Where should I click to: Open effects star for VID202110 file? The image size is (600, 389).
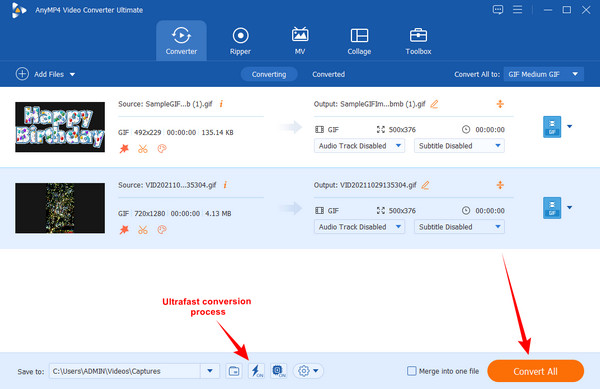[x=124, y=229]
